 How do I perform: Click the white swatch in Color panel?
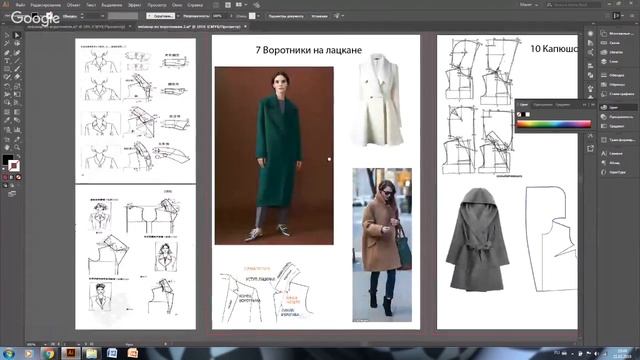pyautogui.click(x=528, y=115)
